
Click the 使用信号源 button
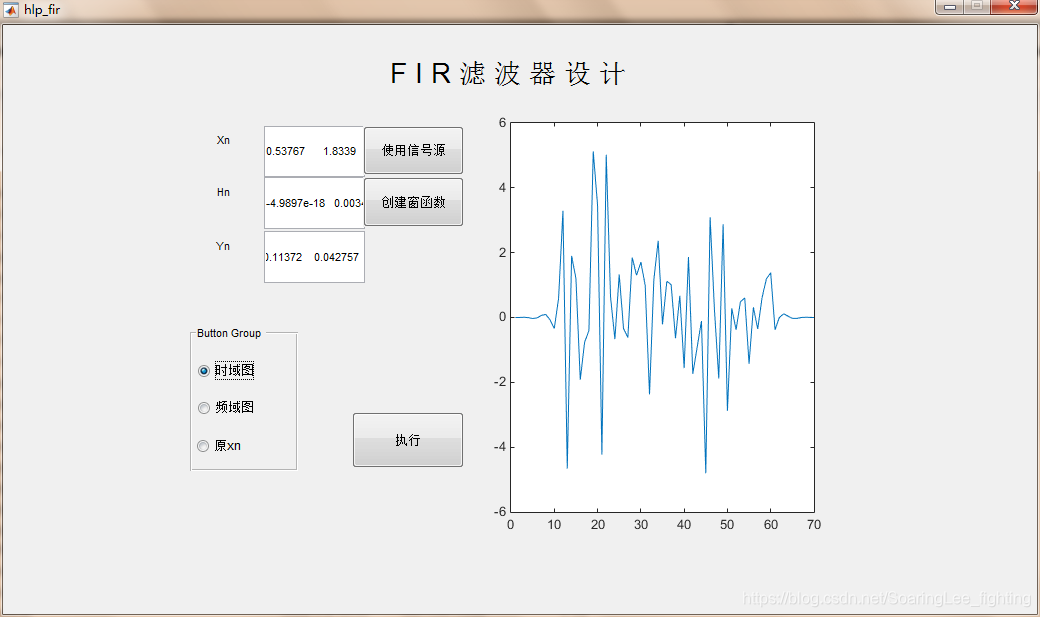pyautogui.click(x=413, y=151)
